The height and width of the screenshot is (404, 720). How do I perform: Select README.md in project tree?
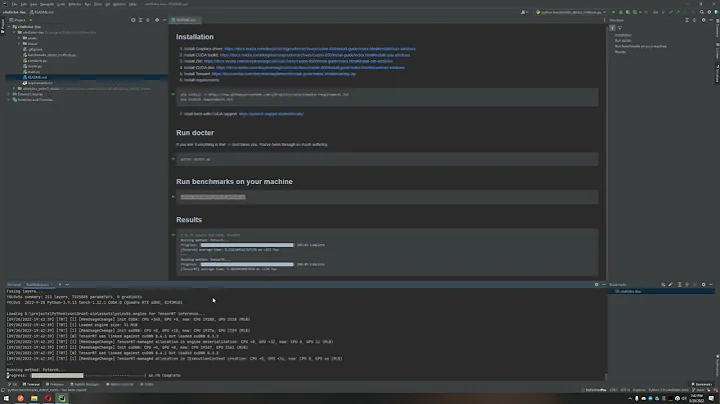point(37,77)
